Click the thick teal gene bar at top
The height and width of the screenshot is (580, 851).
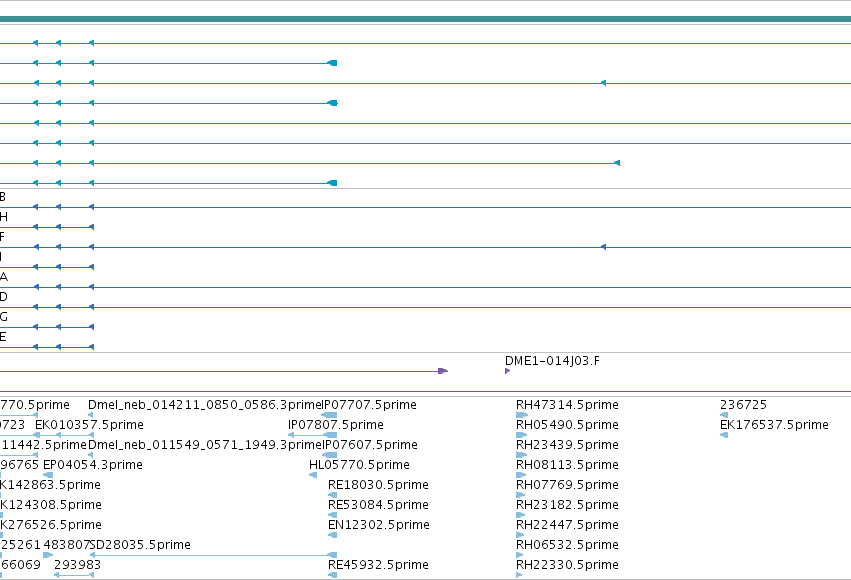[x=426, y=19]
